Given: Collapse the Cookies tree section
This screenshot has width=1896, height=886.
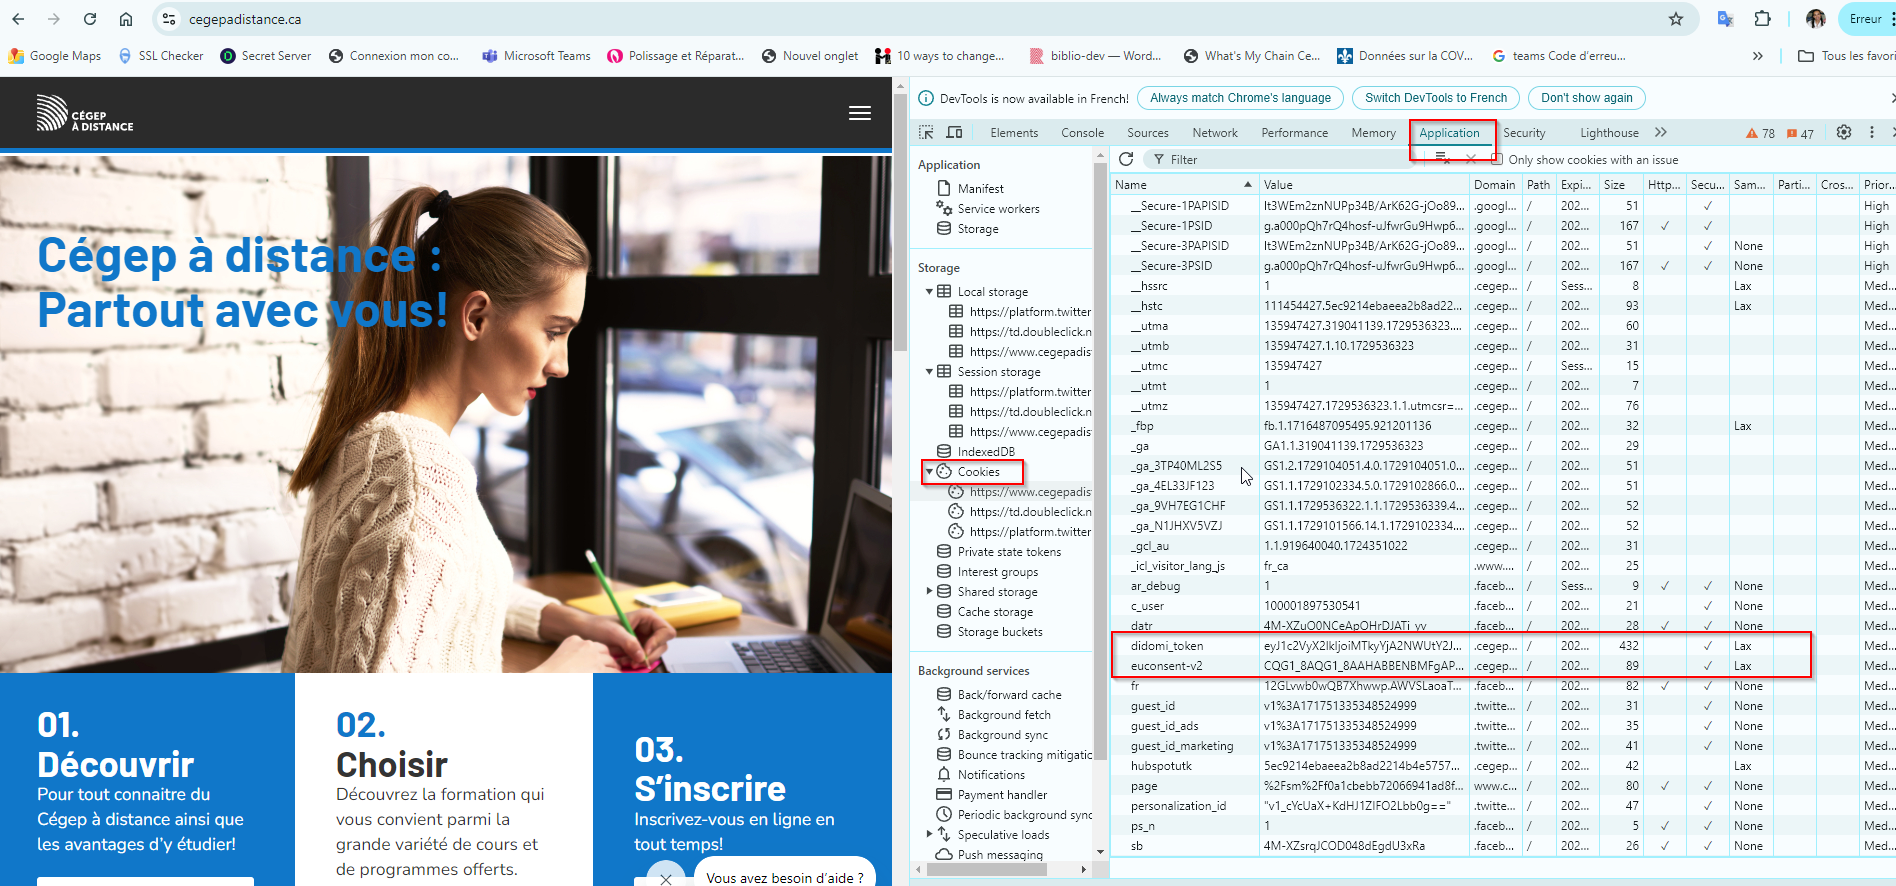Looking at the screenshot, I should click(x=929, y=471).
